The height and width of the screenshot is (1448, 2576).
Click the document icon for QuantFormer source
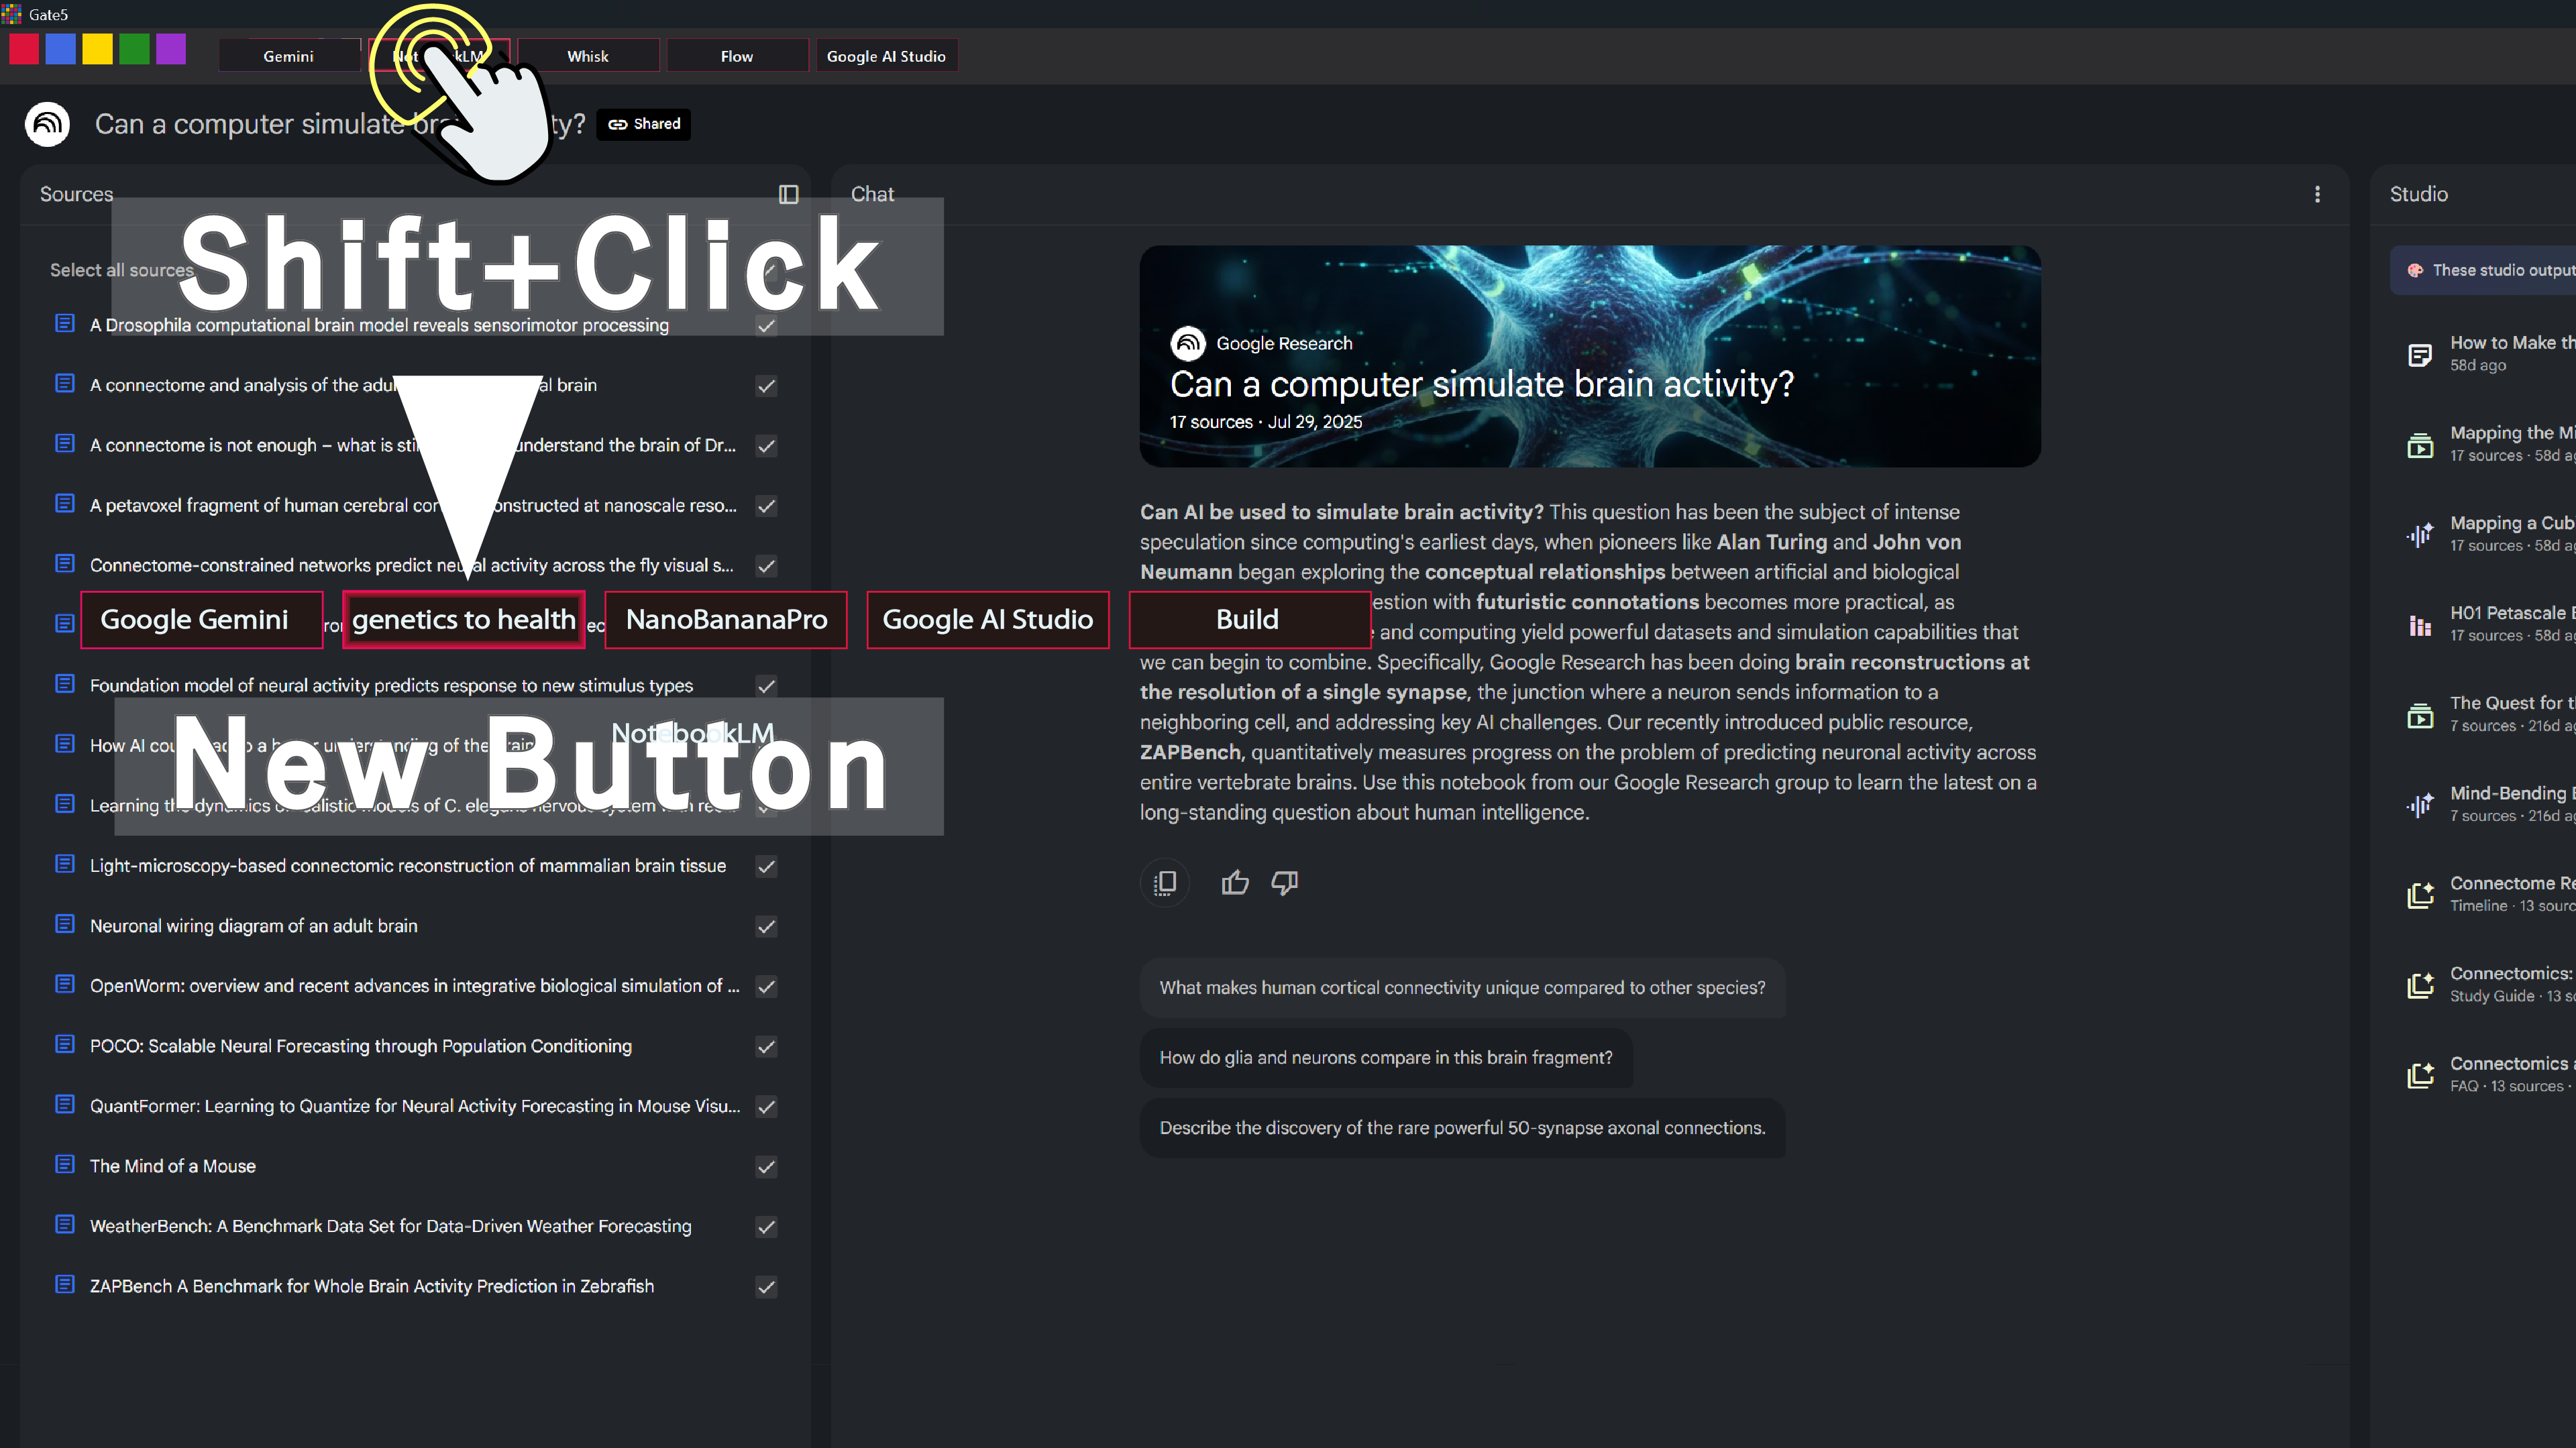click(65, 1104)
